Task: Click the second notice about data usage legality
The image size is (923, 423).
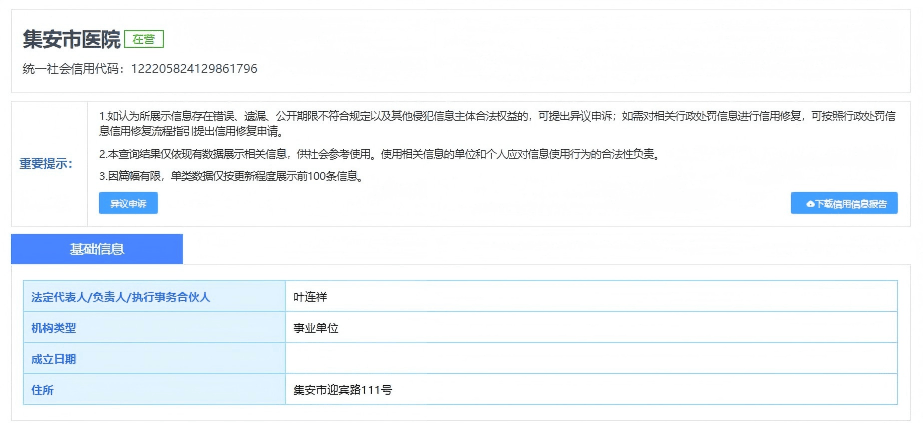Action: click(x=379, y=154)
